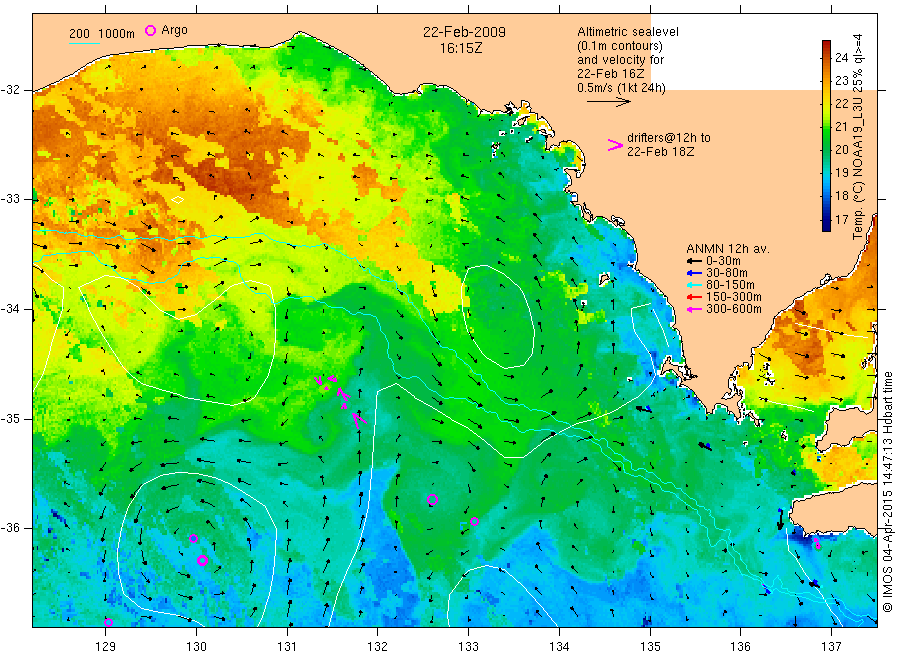900x660 pixels.
Task: Click the Argo float marker near 133E 36S
Action: tap(474, 522)
